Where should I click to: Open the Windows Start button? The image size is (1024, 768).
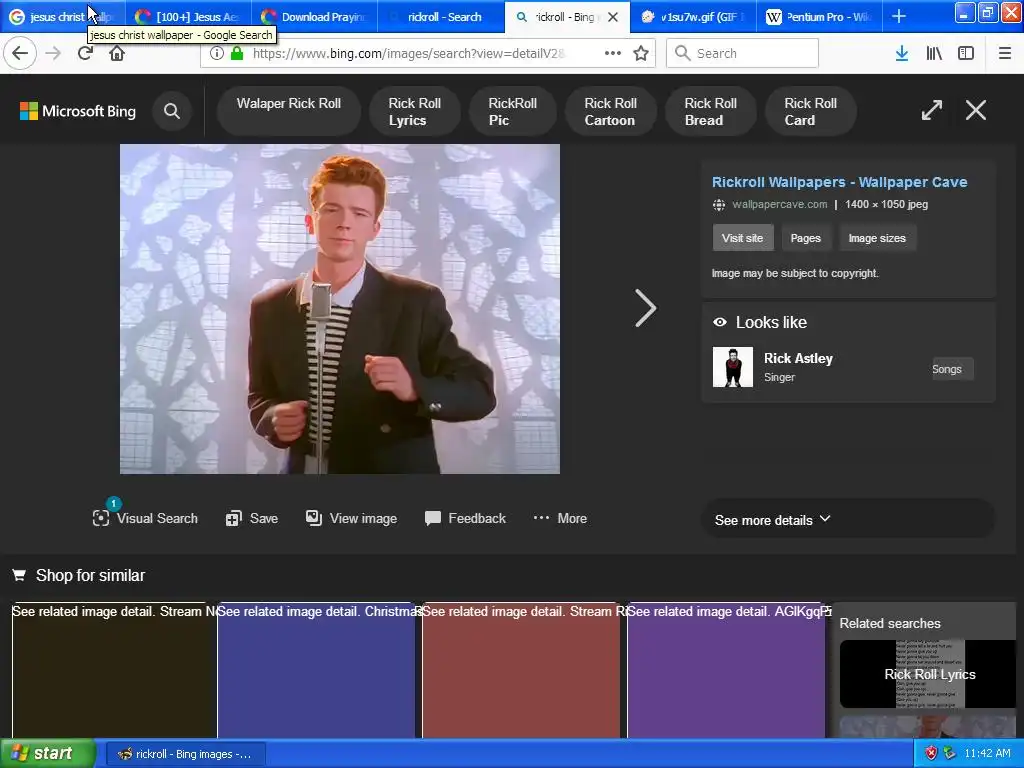pyautogui.click(x=47, y=753)
